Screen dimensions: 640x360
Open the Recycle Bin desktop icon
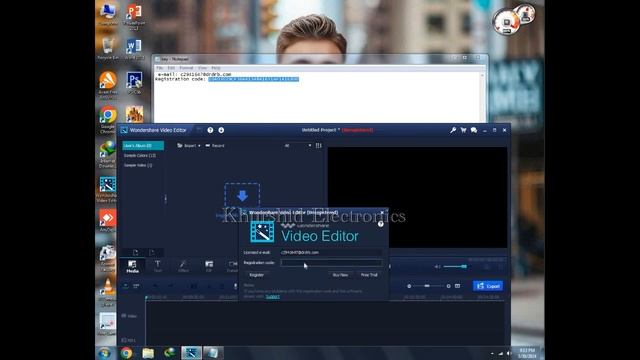click(x=107, y=49)
